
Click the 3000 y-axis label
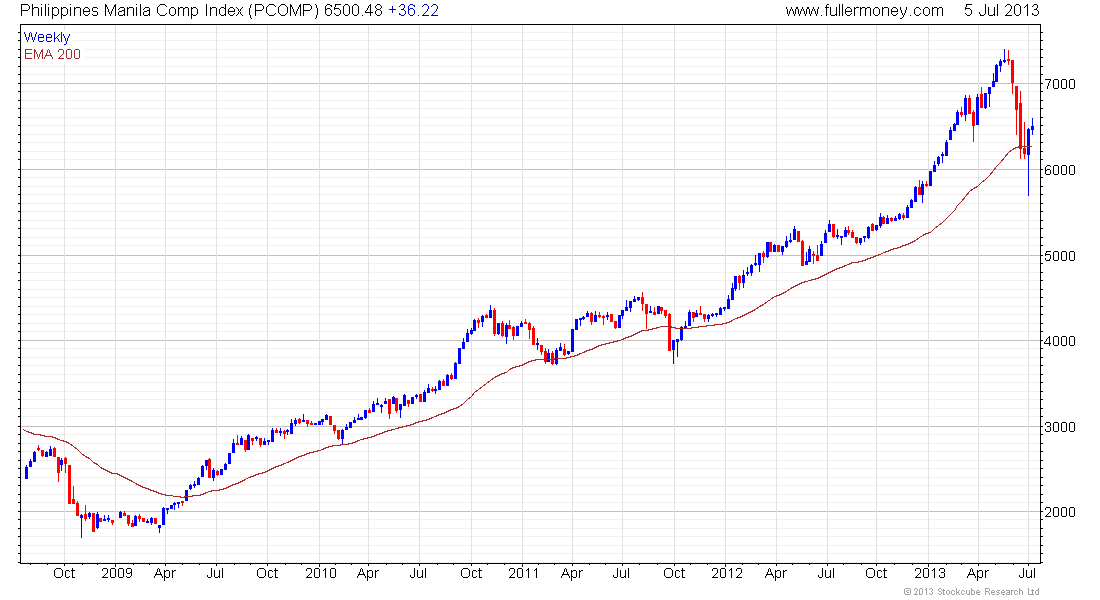coord(1059,427)
